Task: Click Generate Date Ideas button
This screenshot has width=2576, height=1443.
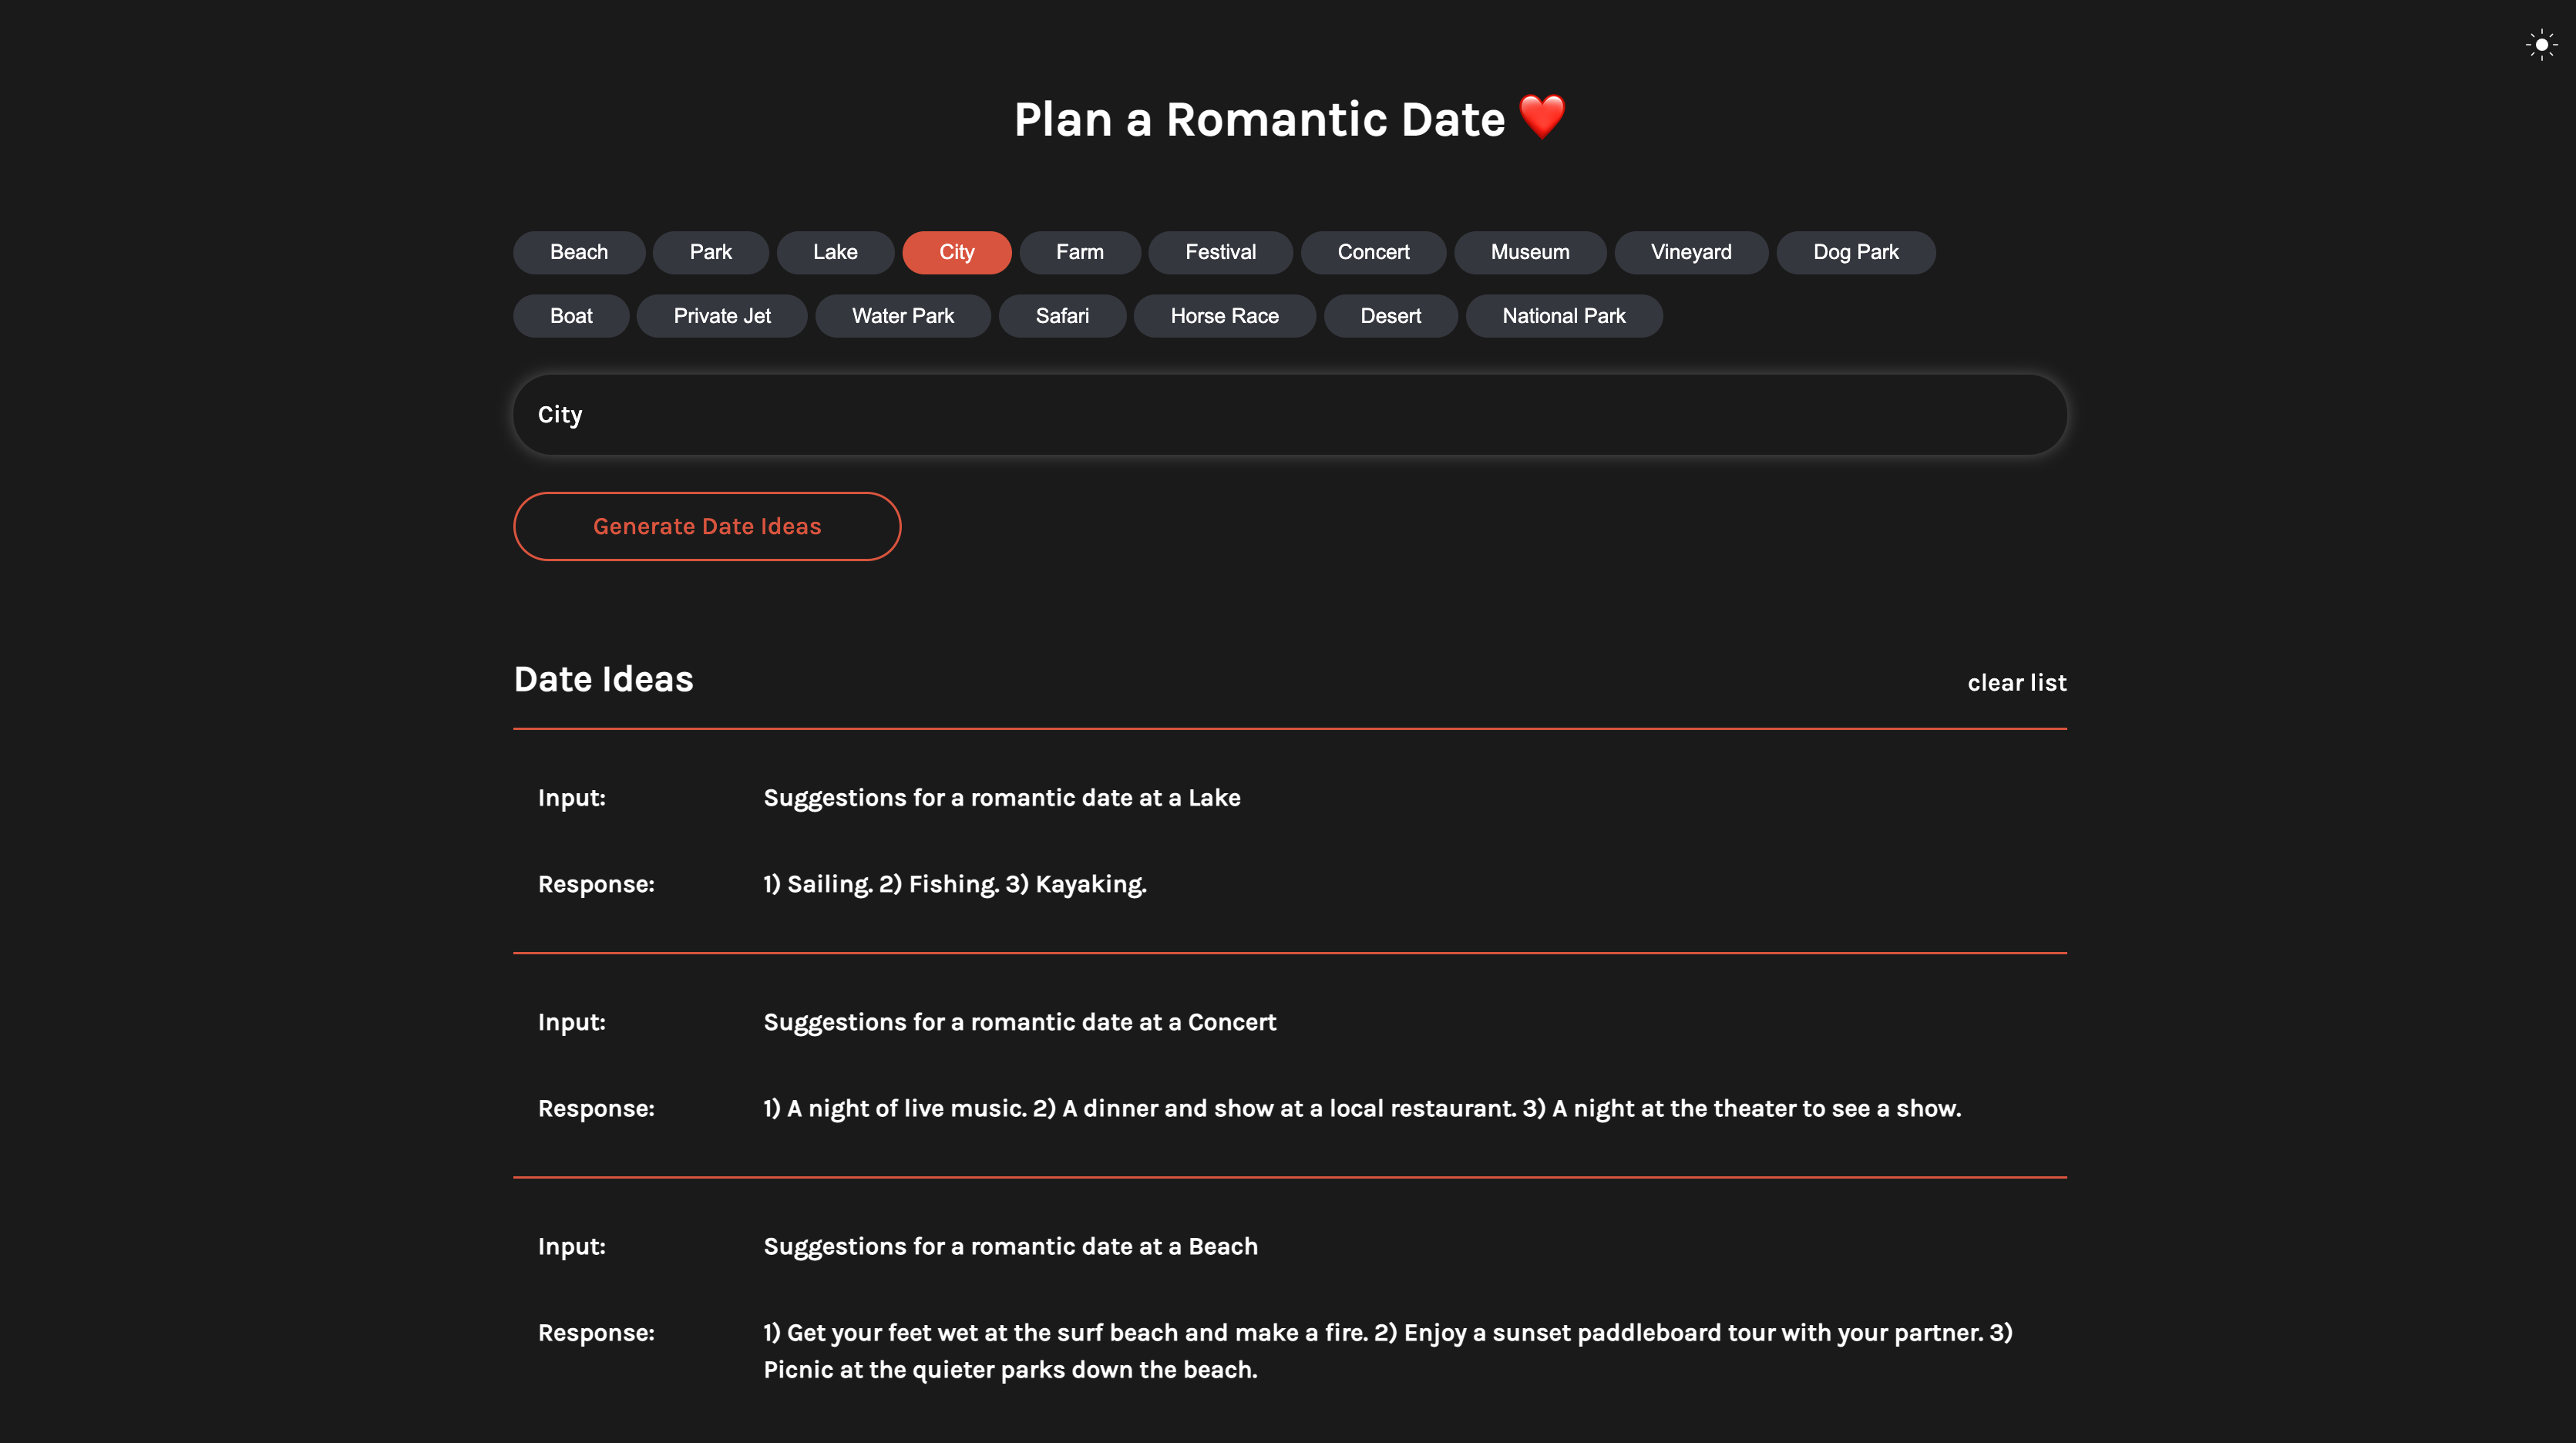Action: click(706, 526)
